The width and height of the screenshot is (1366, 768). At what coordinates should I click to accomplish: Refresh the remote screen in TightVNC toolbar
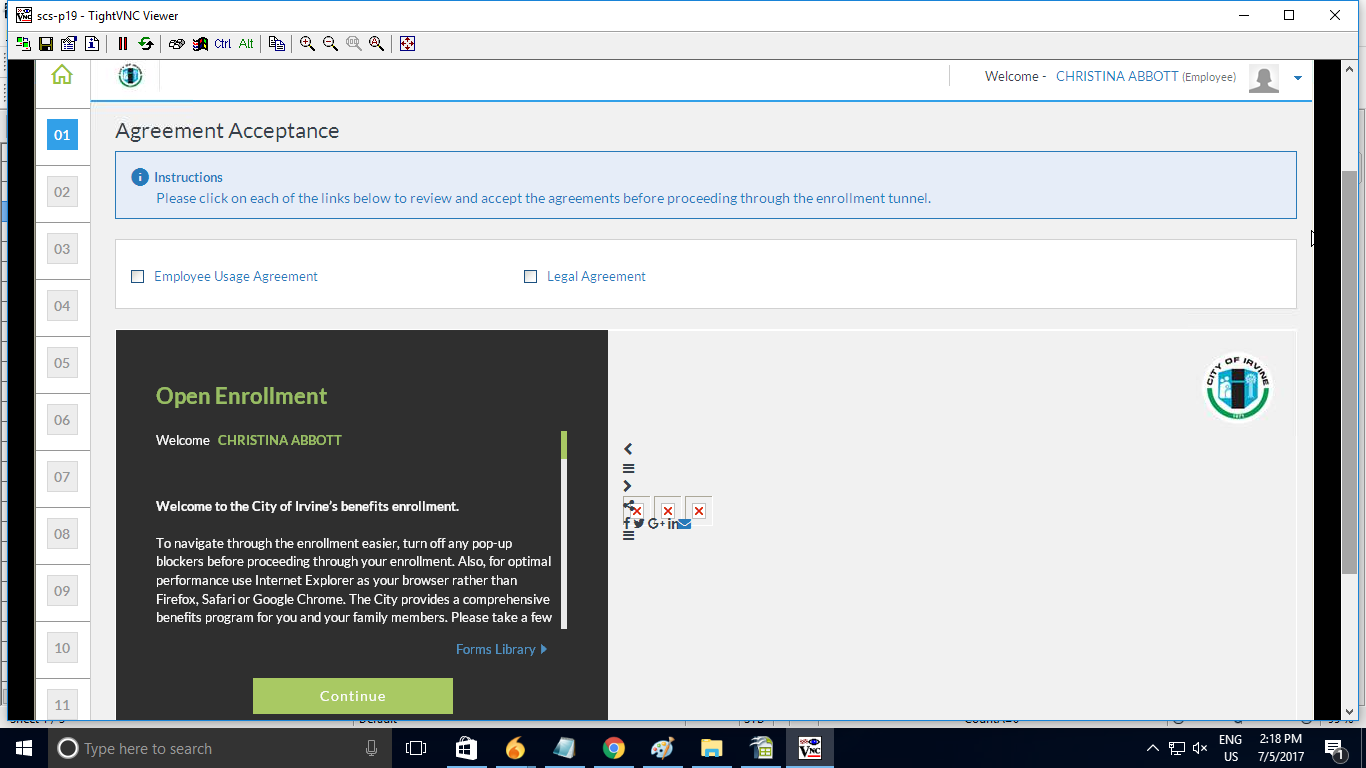147,43
